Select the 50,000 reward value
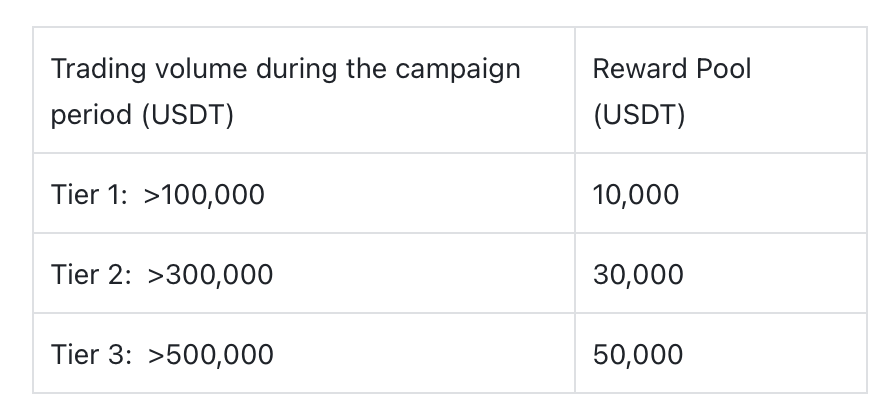 [x=638, y=354]
